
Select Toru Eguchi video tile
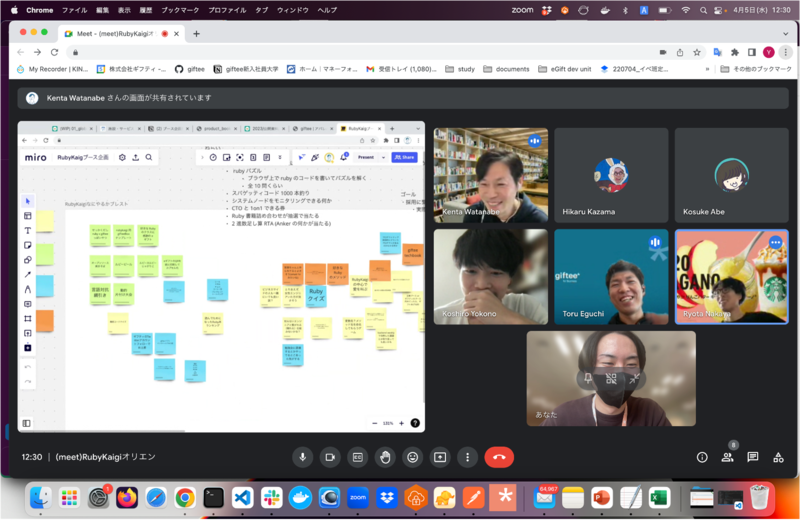click(611, 277)
